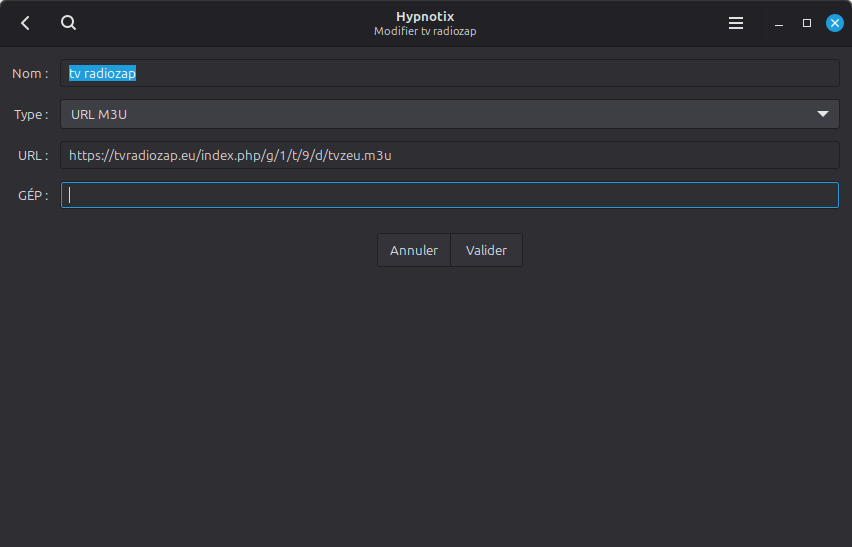Click the dropdown arrow in the Type field
852x547 pixels.
point(823,114)
